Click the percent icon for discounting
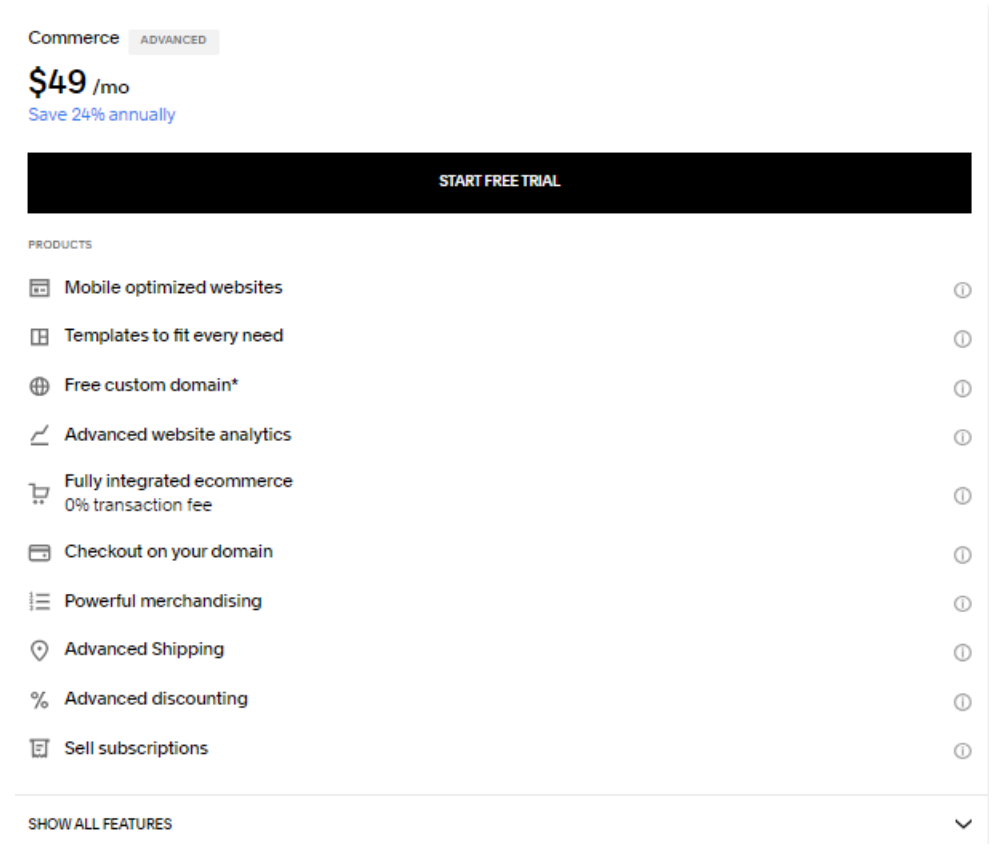The image size is (1000, 860). (x=40, y=700)
